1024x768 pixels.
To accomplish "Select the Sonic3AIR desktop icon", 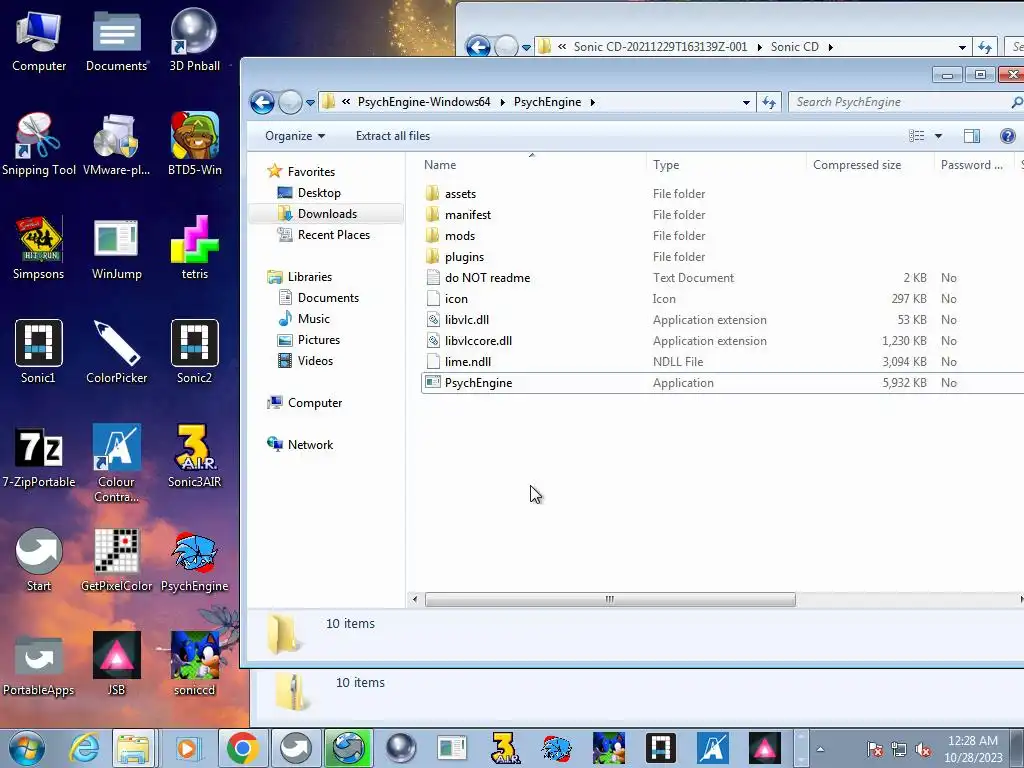I will tap(195, 456).
